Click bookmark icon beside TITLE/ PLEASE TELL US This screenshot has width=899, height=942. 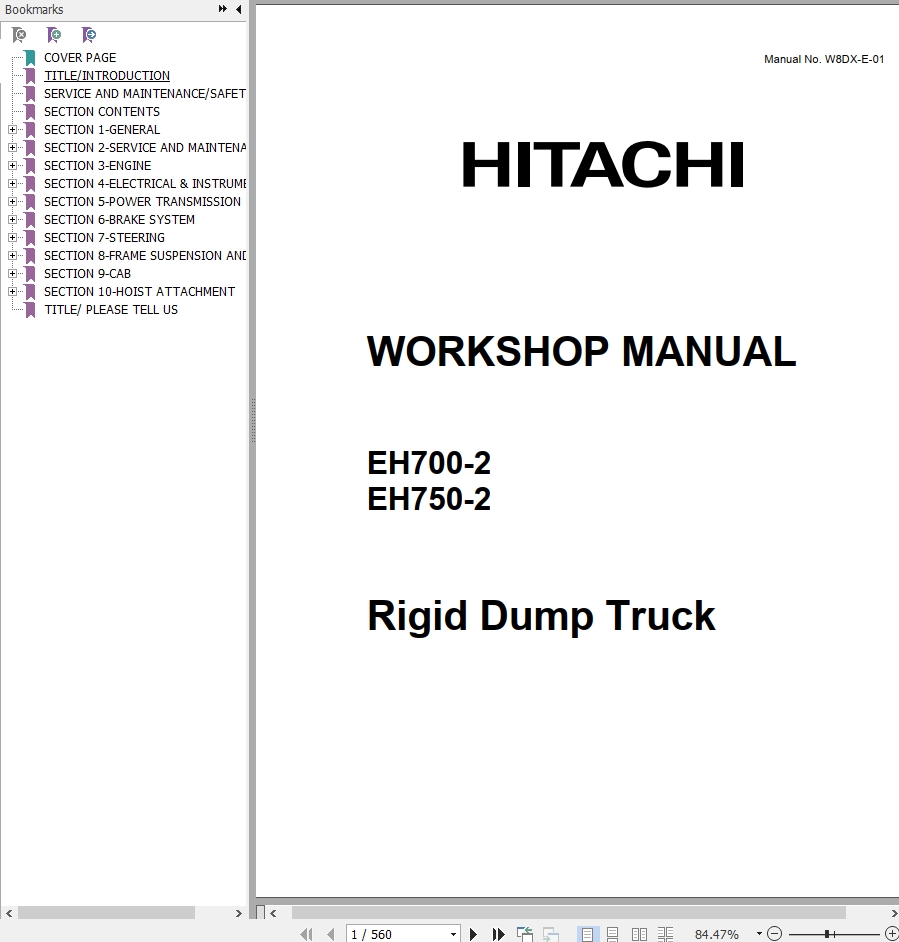pos(30,310)
